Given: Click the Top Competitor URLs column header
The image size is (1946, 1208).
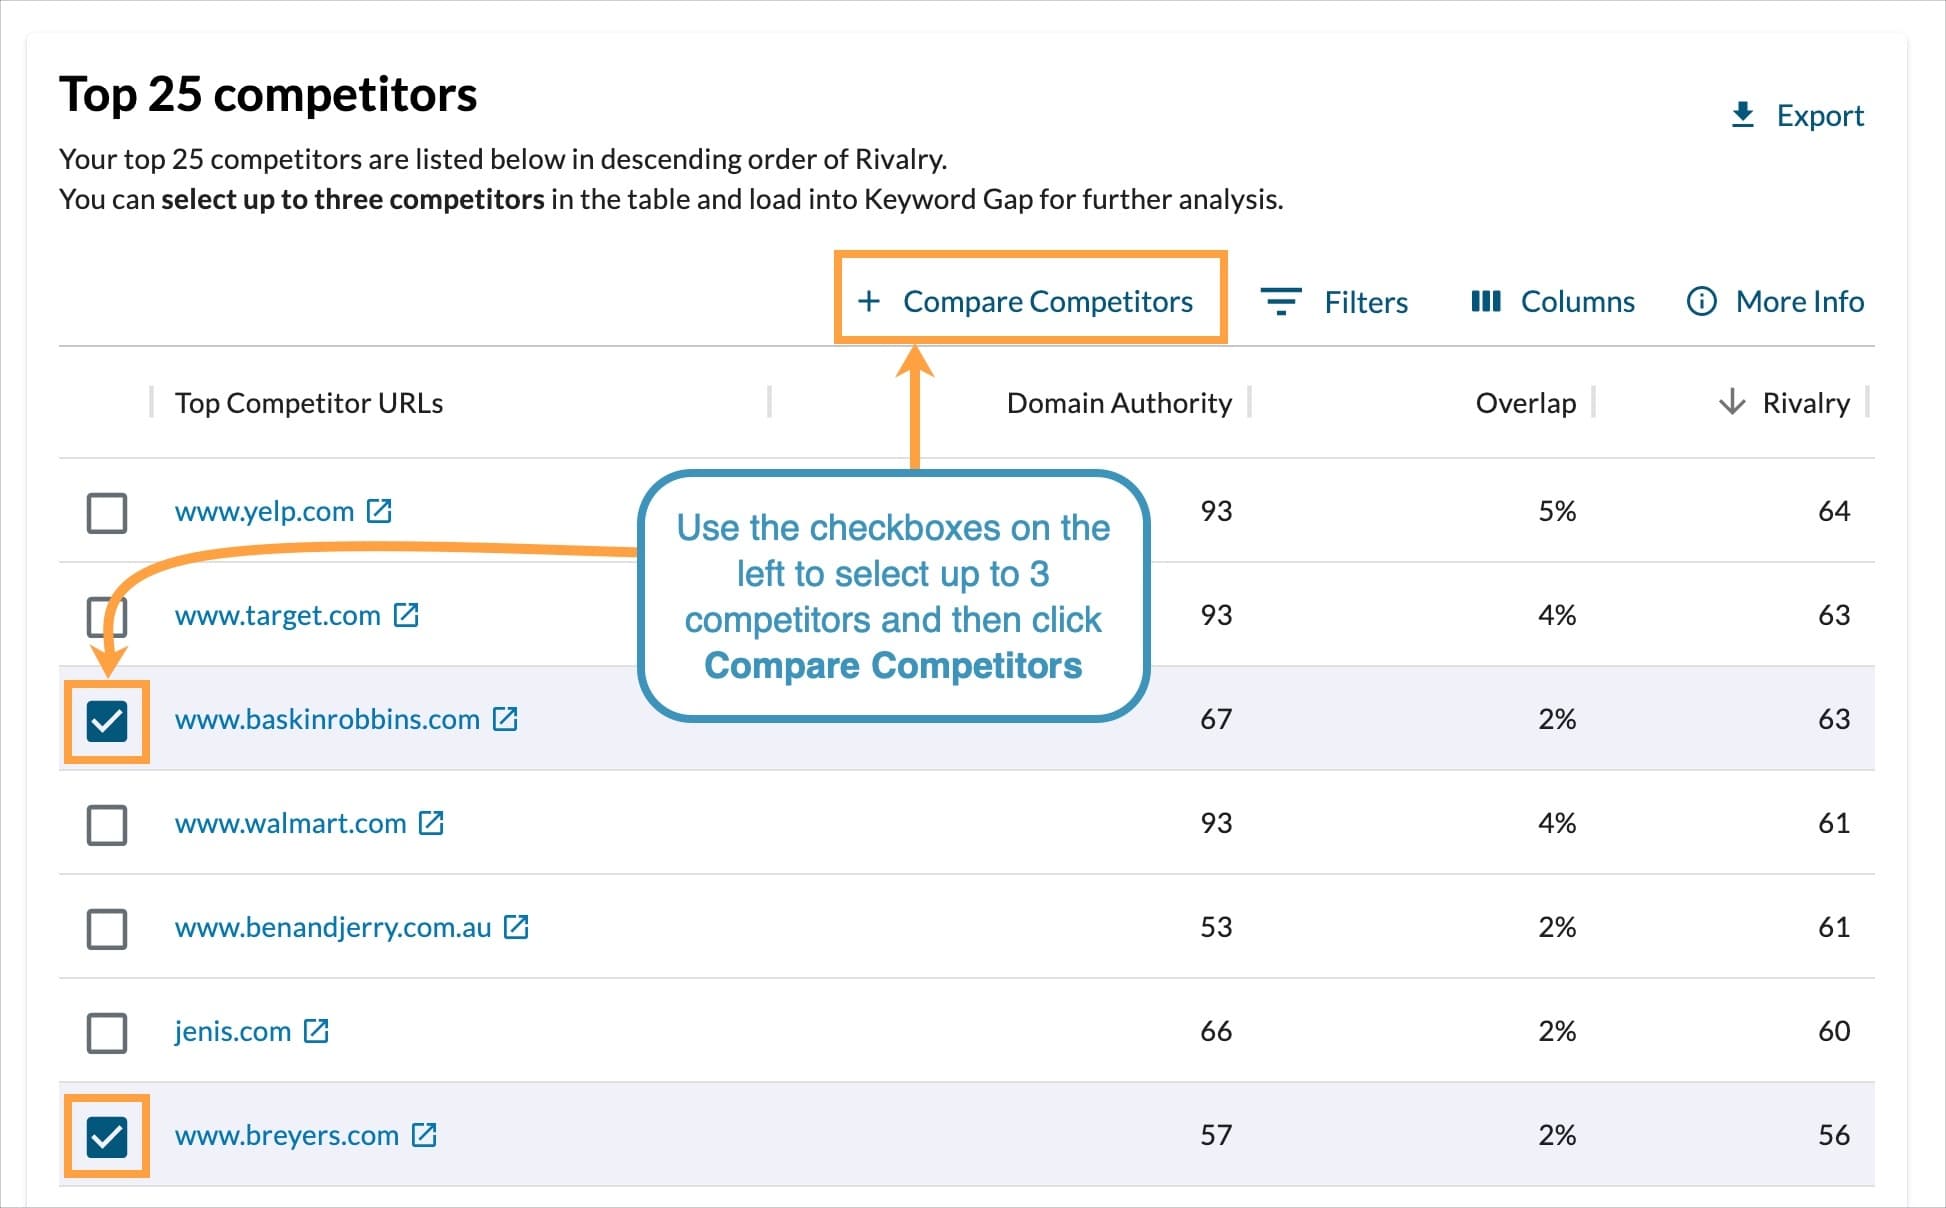Looking at the screenshot, I should click(309, 402).
